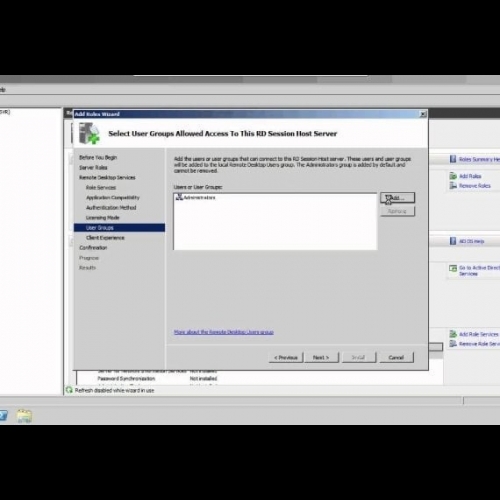Click the Add... button
This screenshot has height=500, width=500.
click(x=397, y=198)
